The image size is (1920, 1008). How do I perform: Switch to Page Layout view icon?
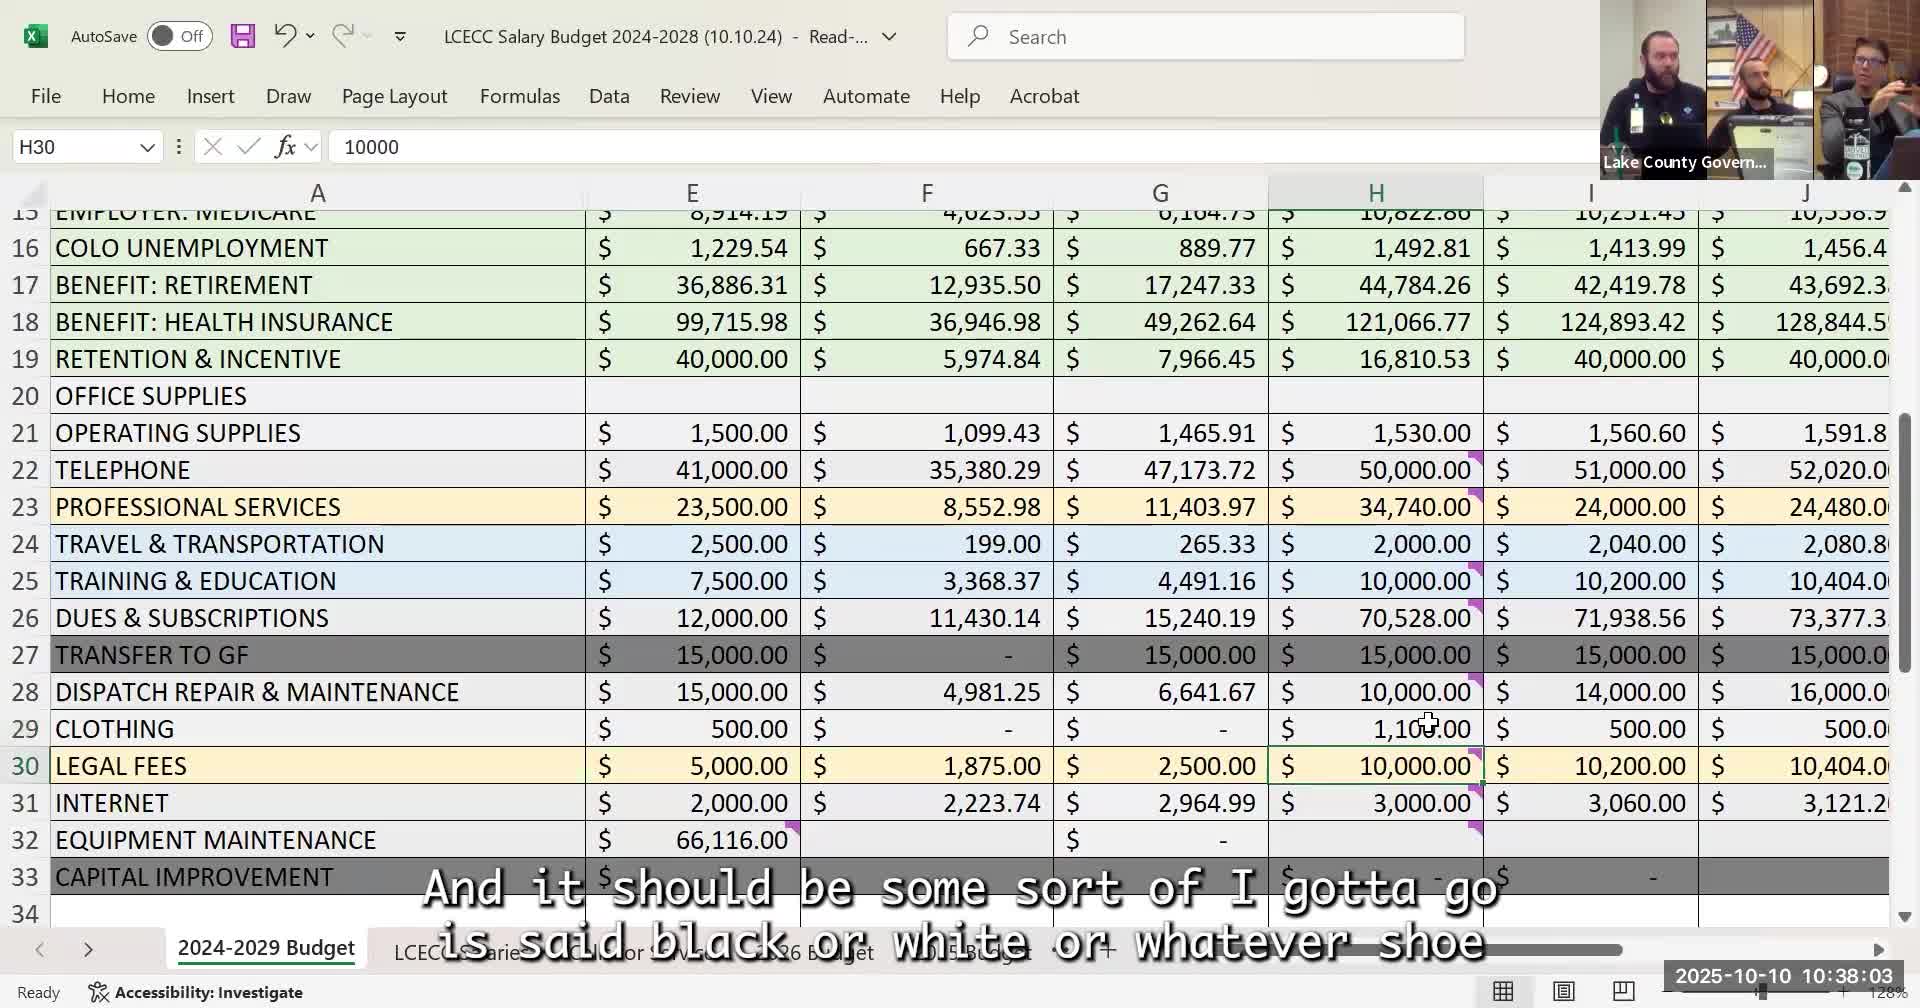coord(1563,991)
